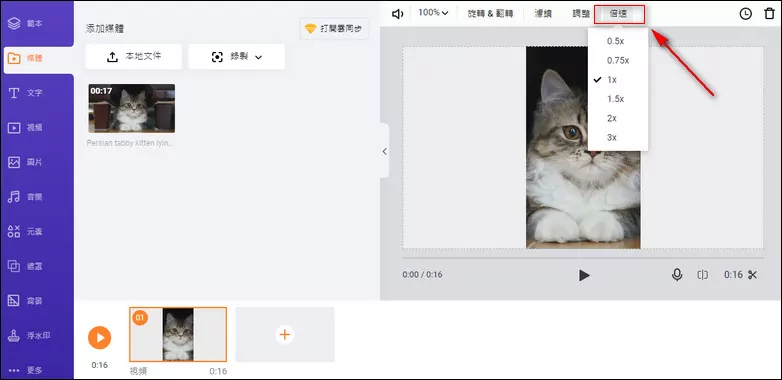Delete clip with trash can icon

[770, 14]
